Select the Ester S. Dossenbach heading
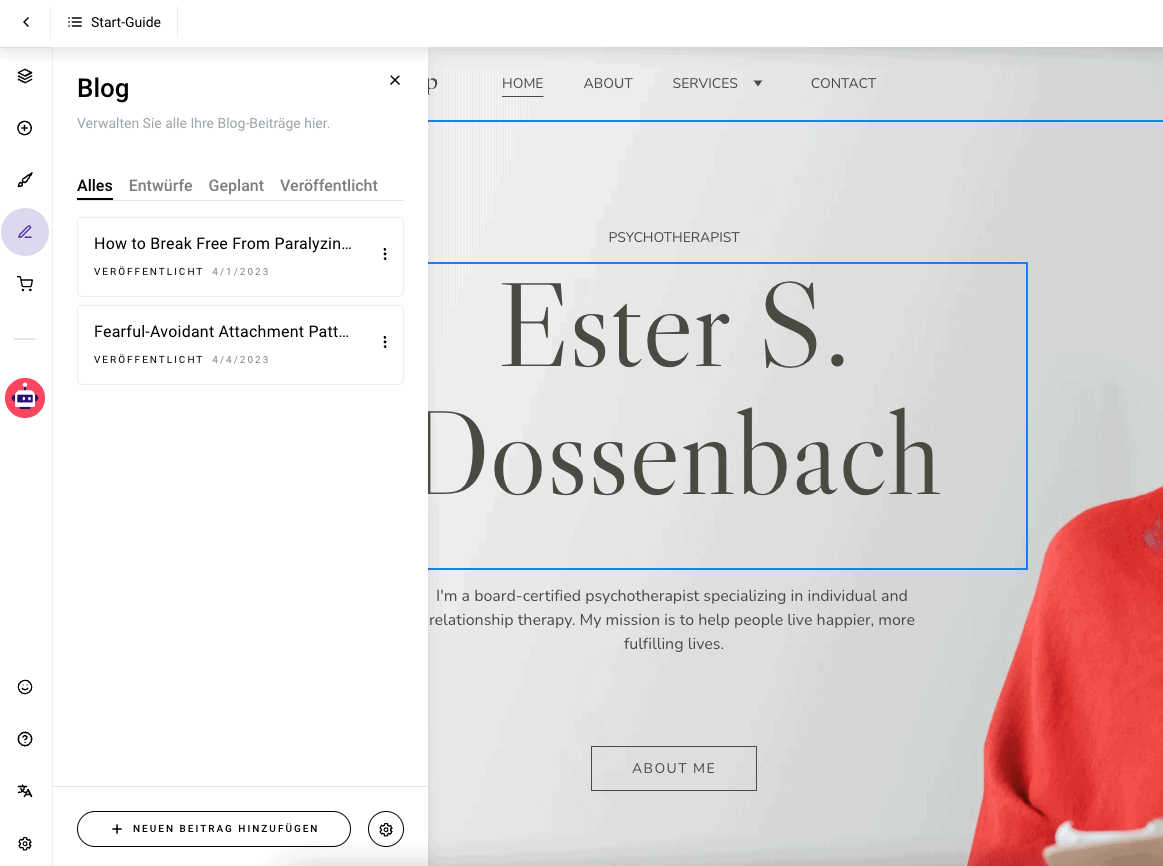1163x866 pixels. pyautogui.click(x=728, y=416)
